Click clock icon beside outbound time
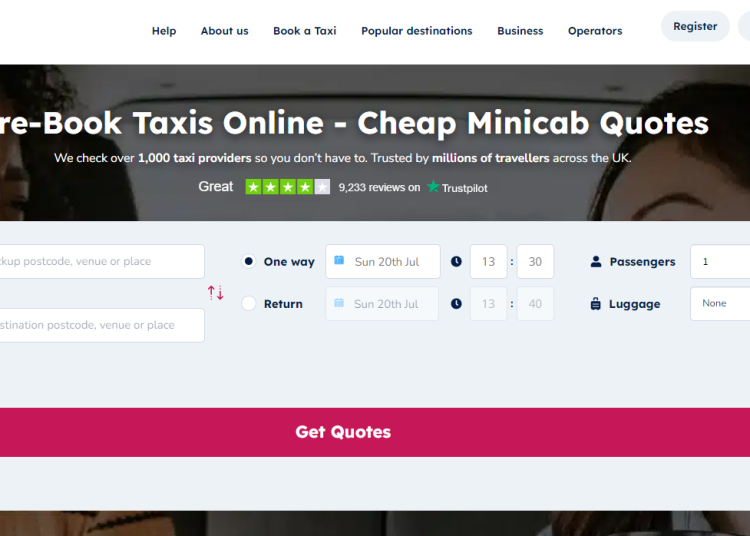Screen dimensions: 750x536 pos(456,262)
